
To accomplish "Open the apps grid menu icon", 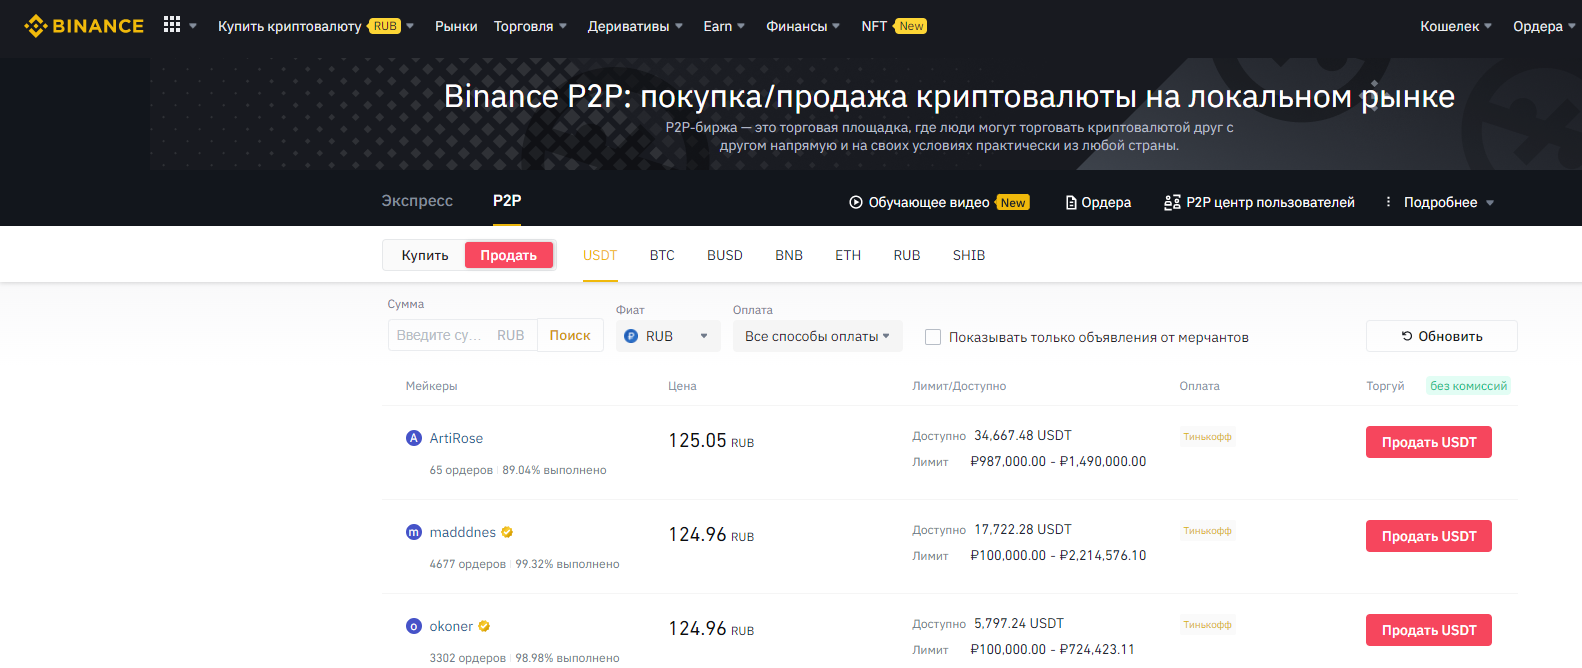I will coord(172,25).
